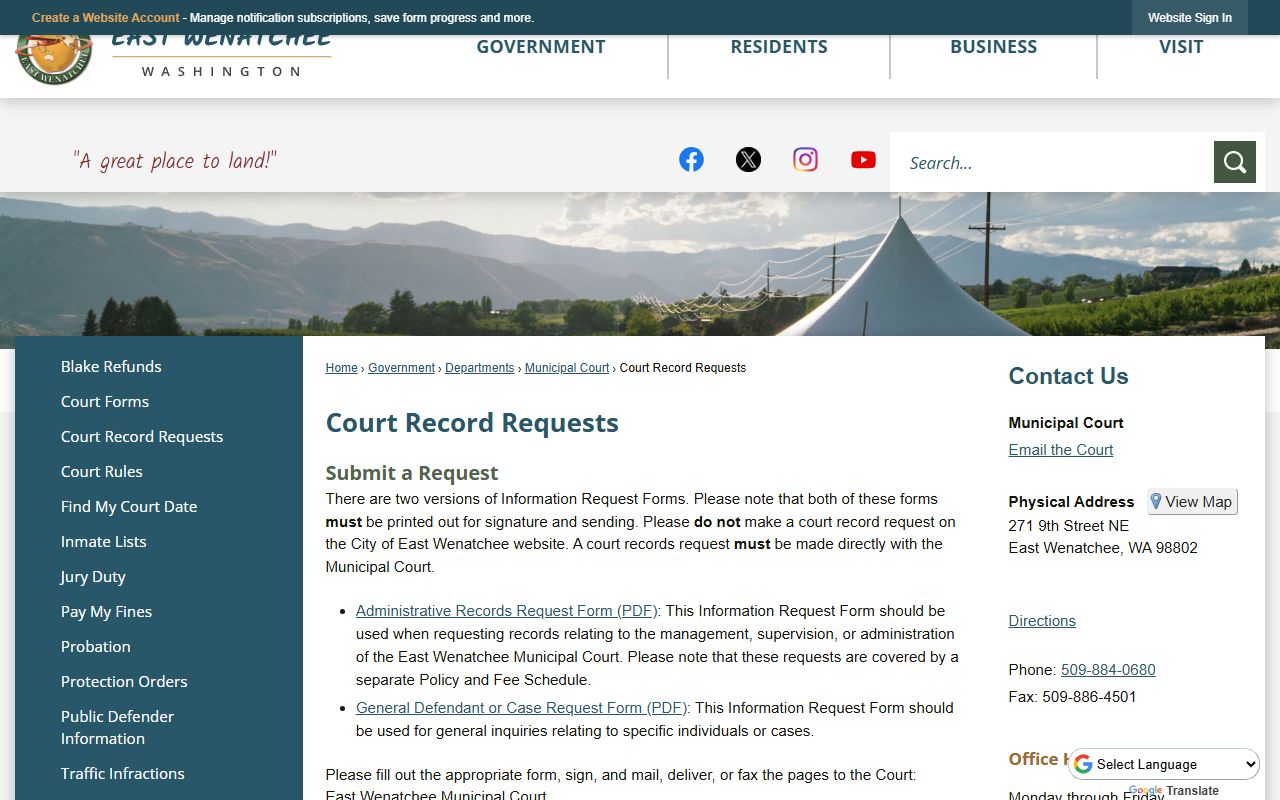Click the Municipal Court breadcrumb link
Image resolution: width=1280 pixels, height=800 pixels.
point(567,368)
